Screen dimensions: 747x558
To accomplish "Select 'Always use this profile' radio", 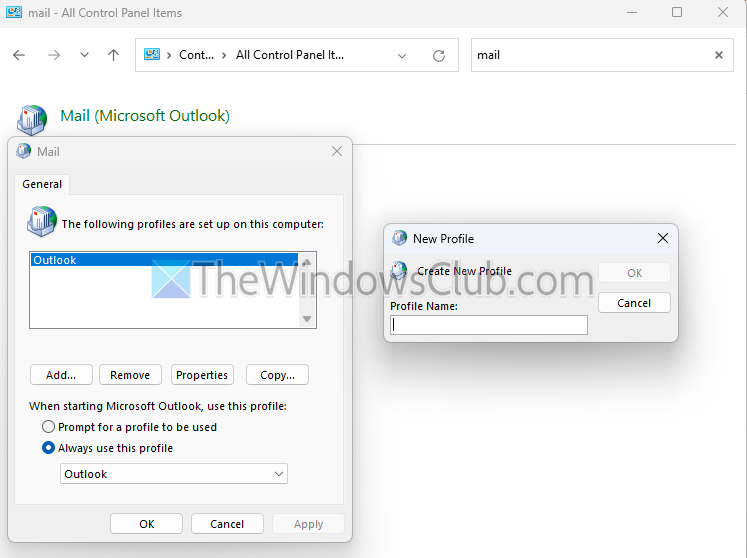I will coord(48,448).
